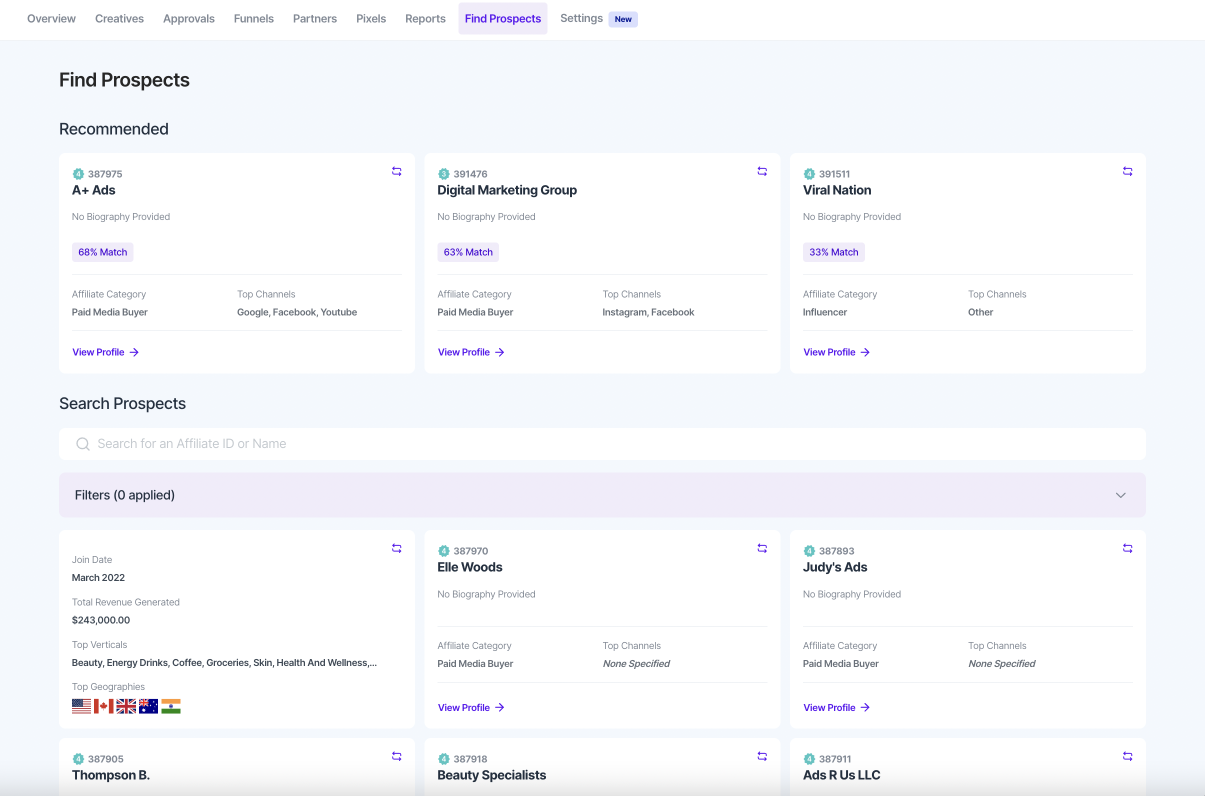Click the India flag under Top Geographies
This screenshot has width=1205, height=796.
tap(171, 705)
